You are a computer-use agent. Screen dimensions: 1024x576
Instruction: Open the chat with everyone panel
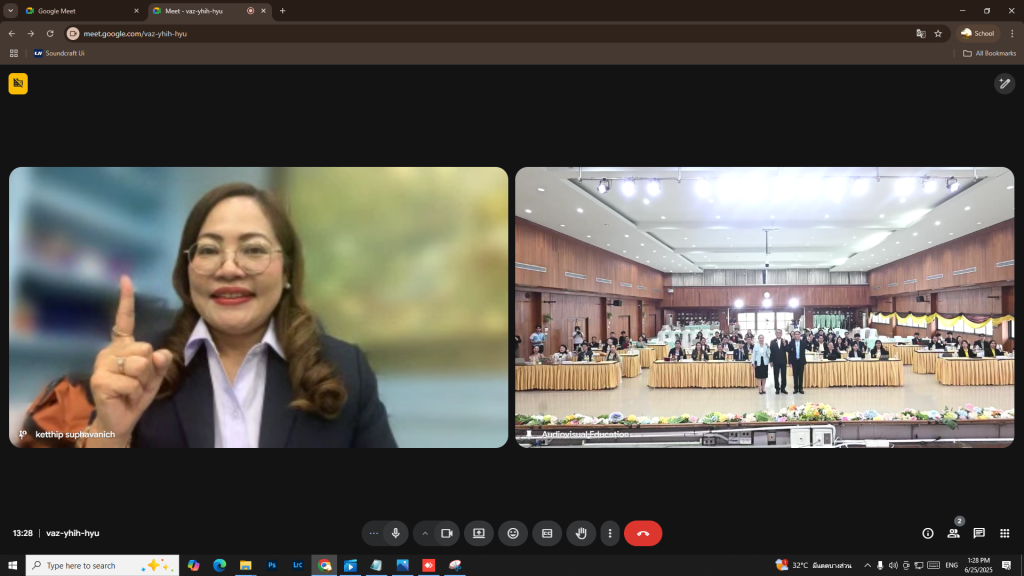tap(979, 533)
